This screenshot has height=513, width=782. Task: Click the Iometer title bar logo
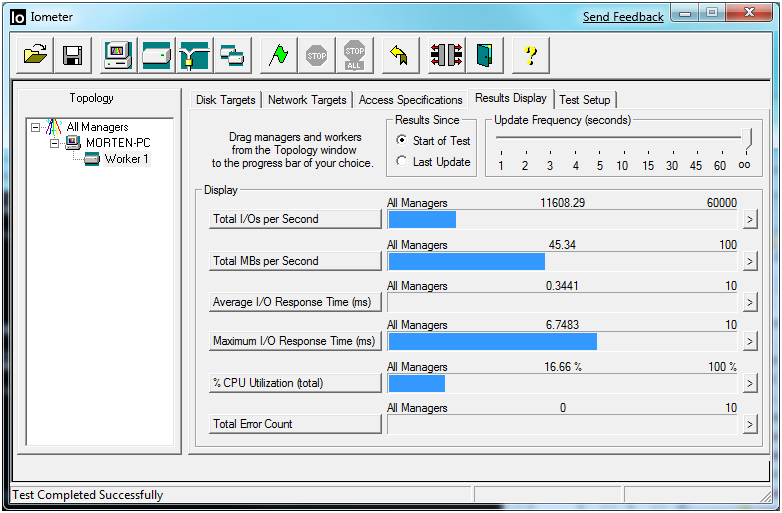pos(17,17)
